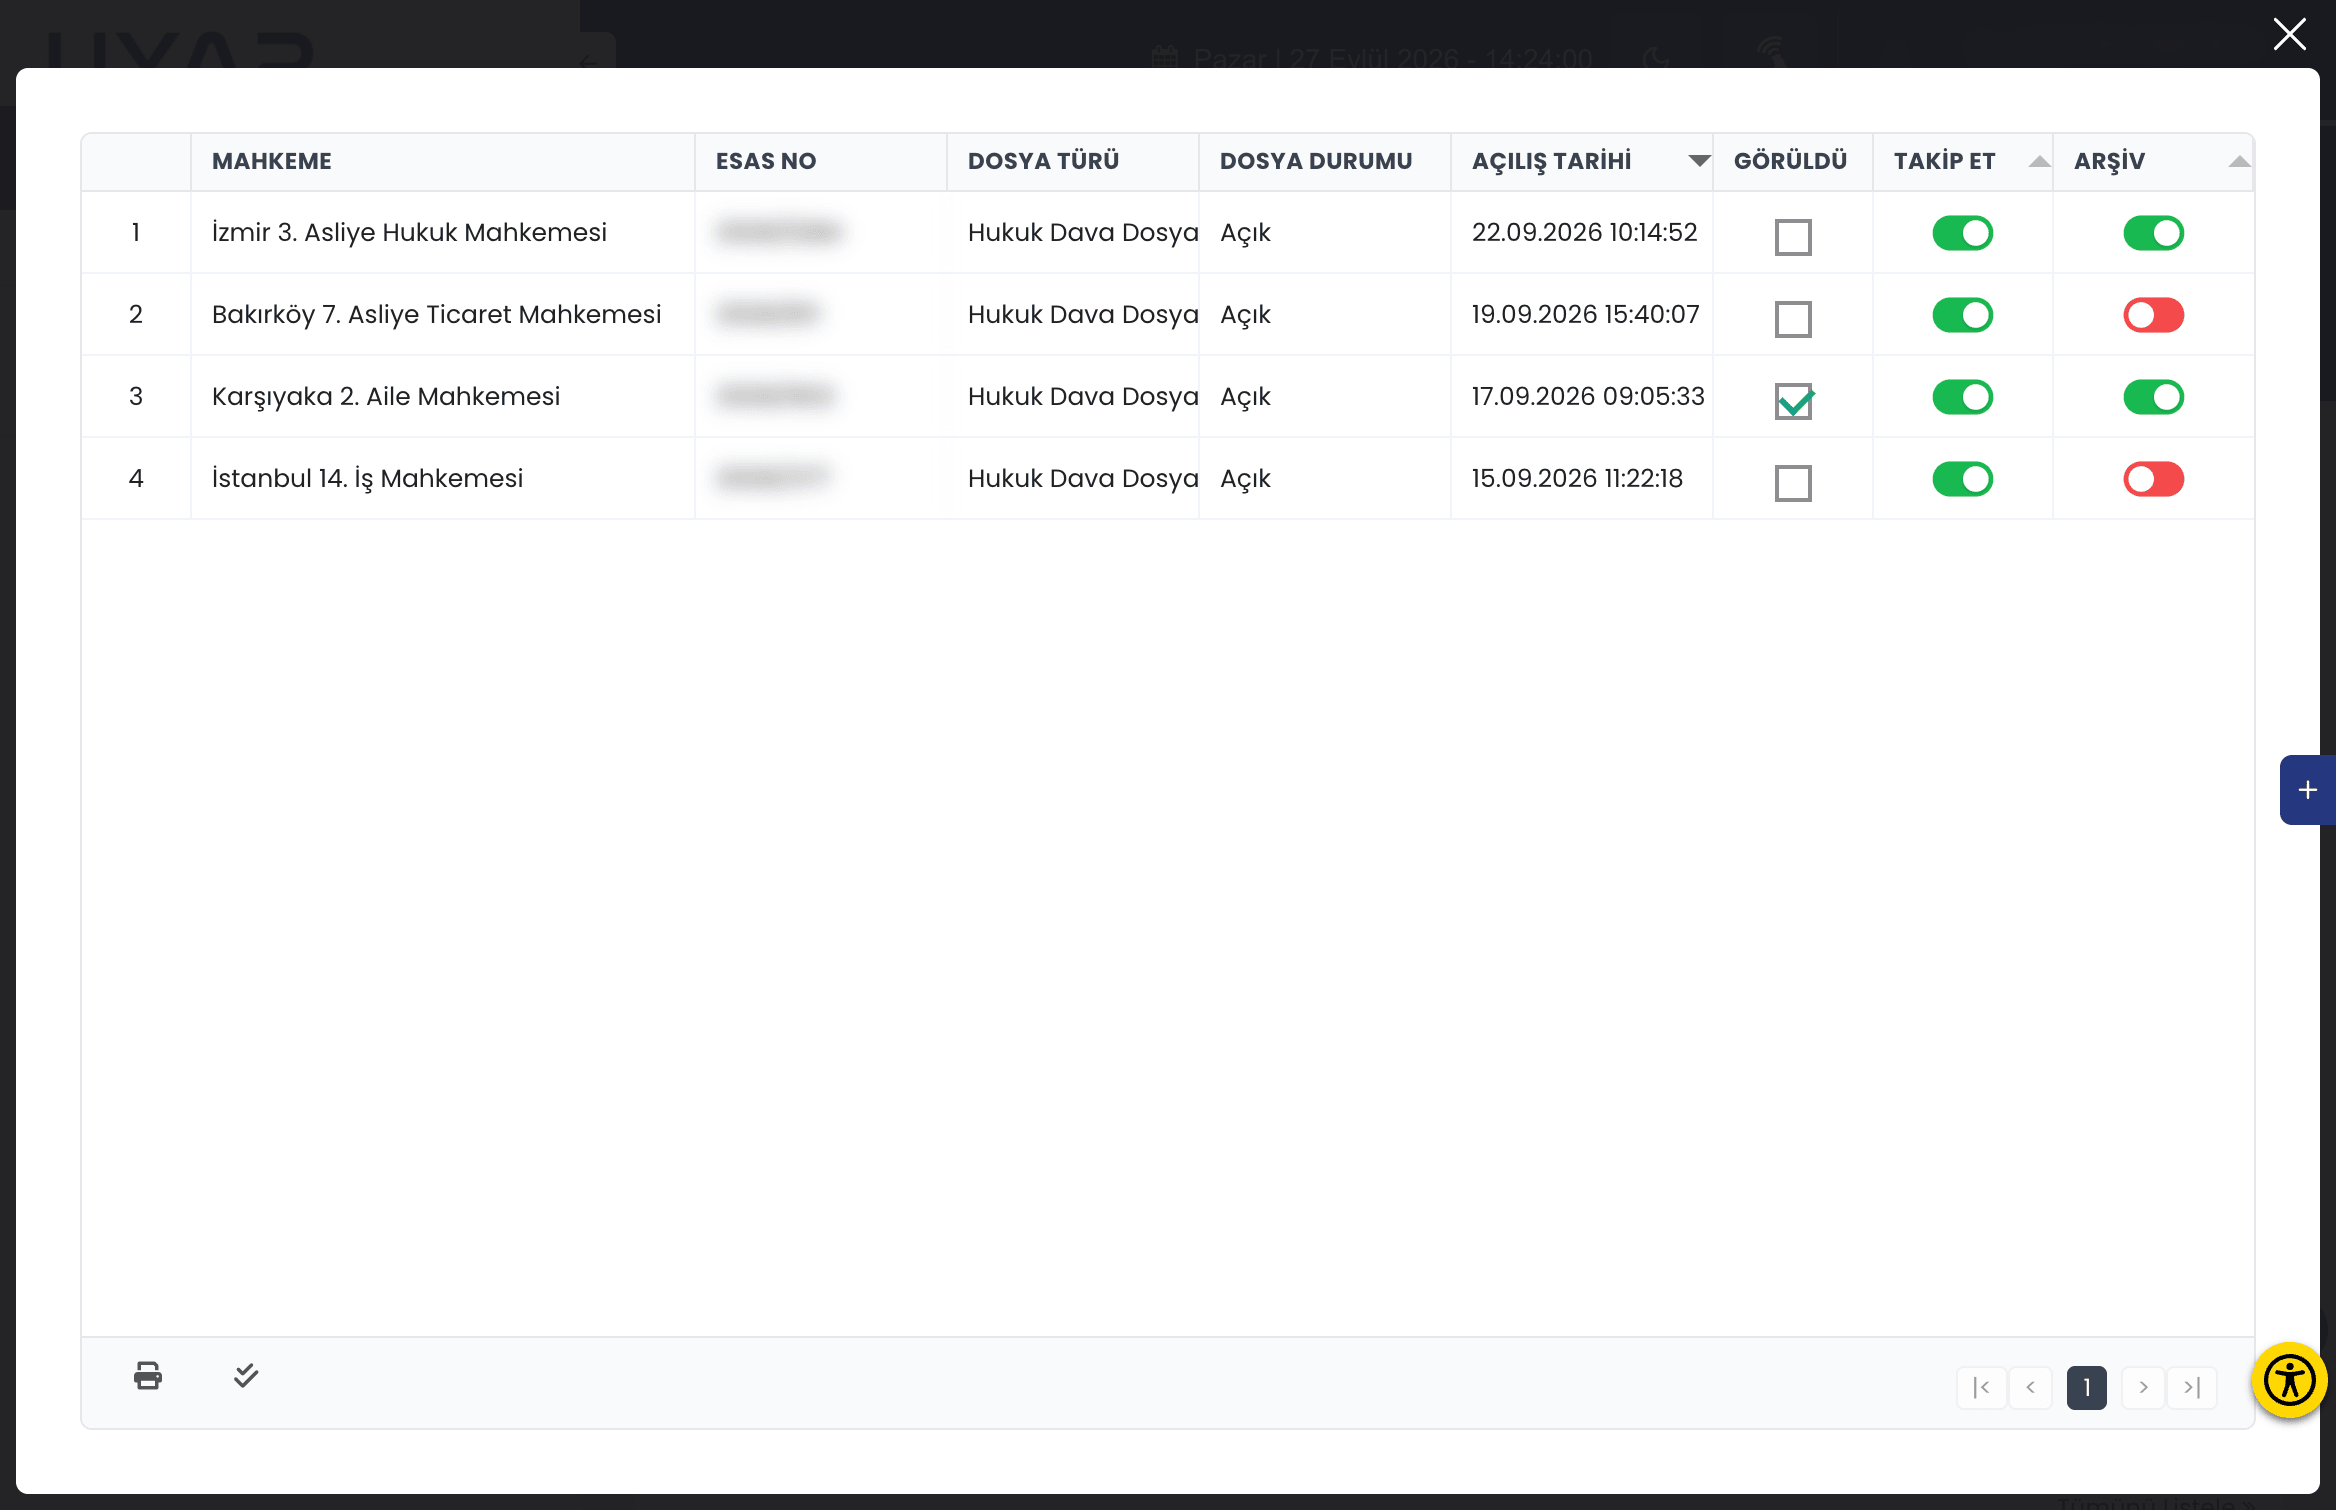The height and width of the screenshot is (1510, 2336).
Task: Turn off Arşiv for Karşıyaka 2. Aile Mahkemesi
Action: click(2154, 397)
